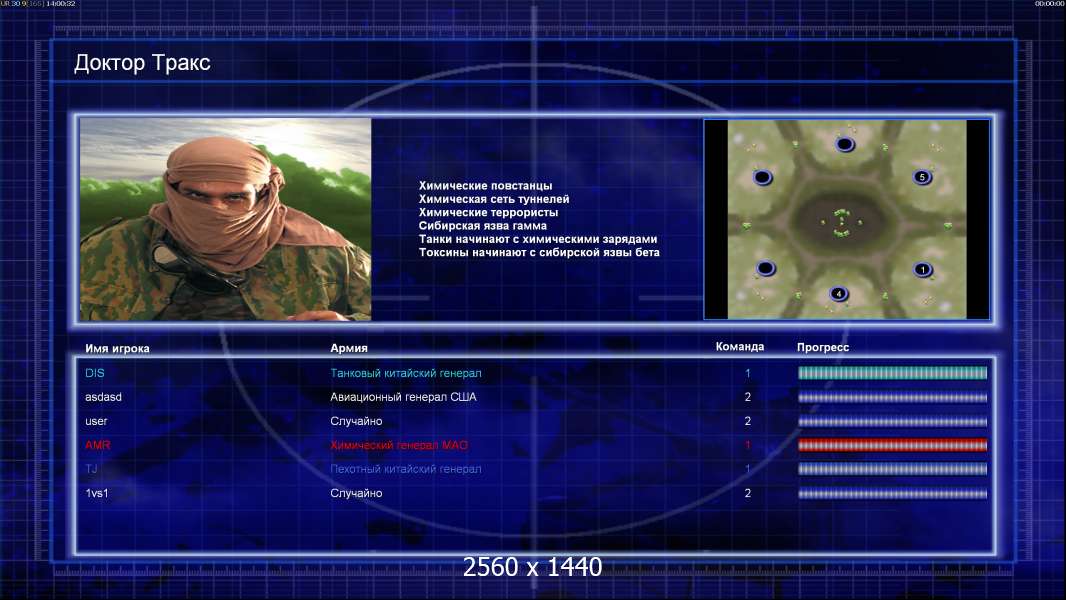Screen dimensions: 1066x600
Task: Click 'Прогресс' column header
Action: [x=823, y=347]
